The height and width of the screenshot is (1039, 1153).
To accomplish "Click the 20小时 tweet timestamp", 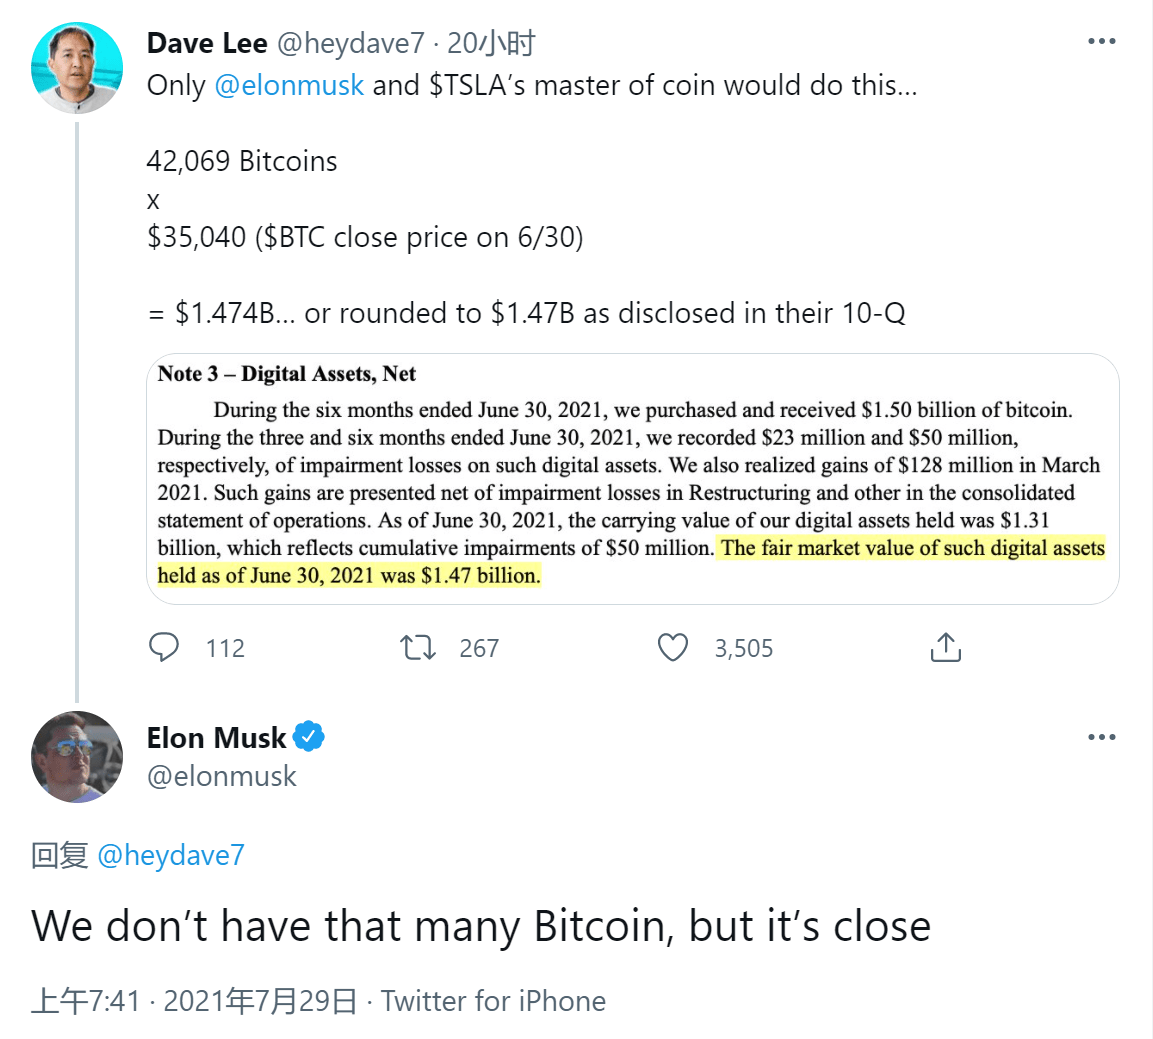I will coord(491,43).
